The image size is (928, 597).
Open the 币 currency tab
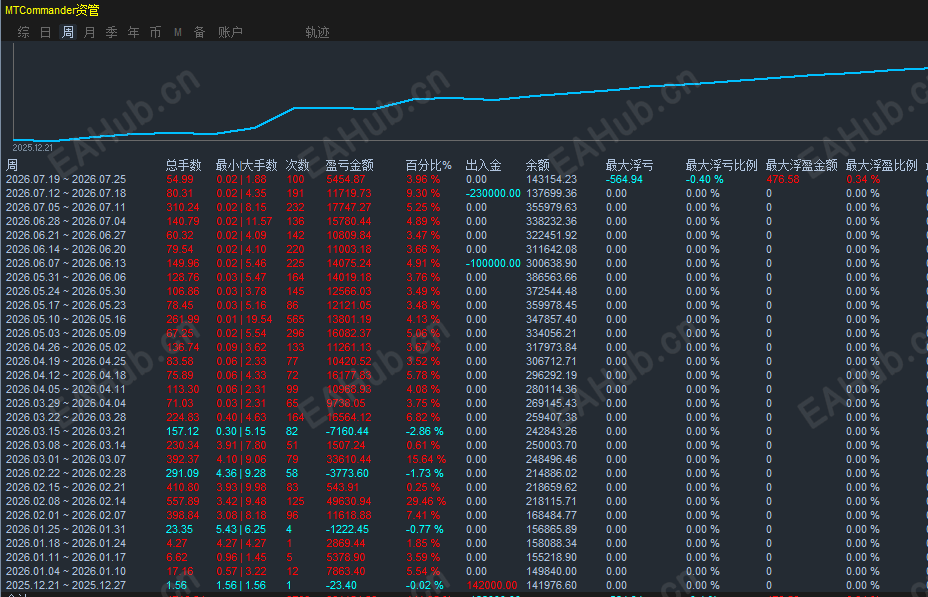(155, 32)
